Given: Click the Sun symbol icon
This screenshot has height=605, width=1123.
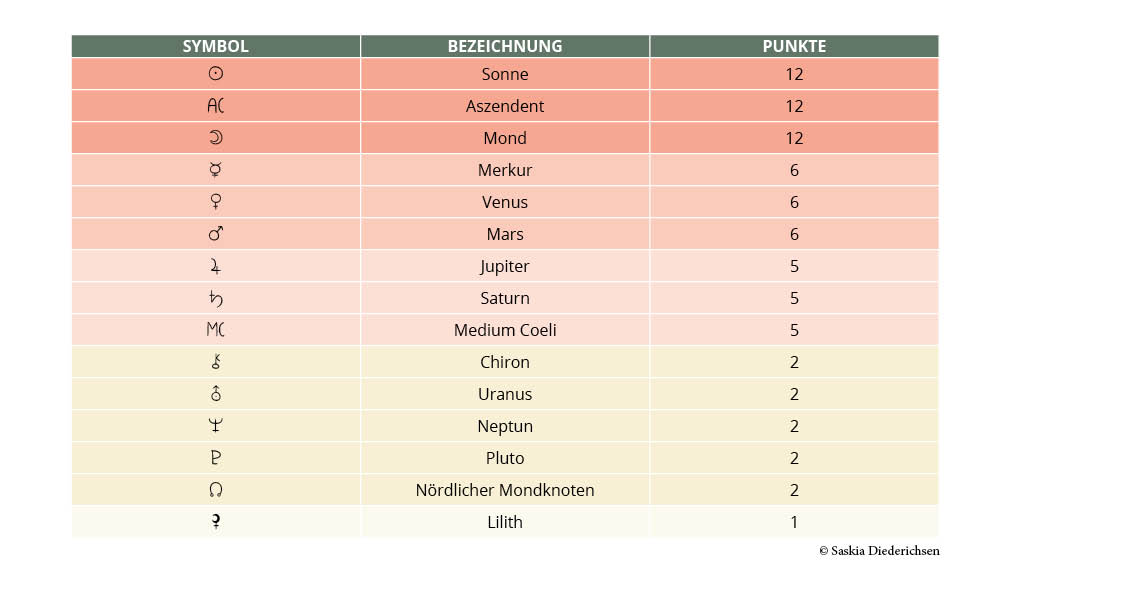Looking at the screenshot, I should click(215, 74).
